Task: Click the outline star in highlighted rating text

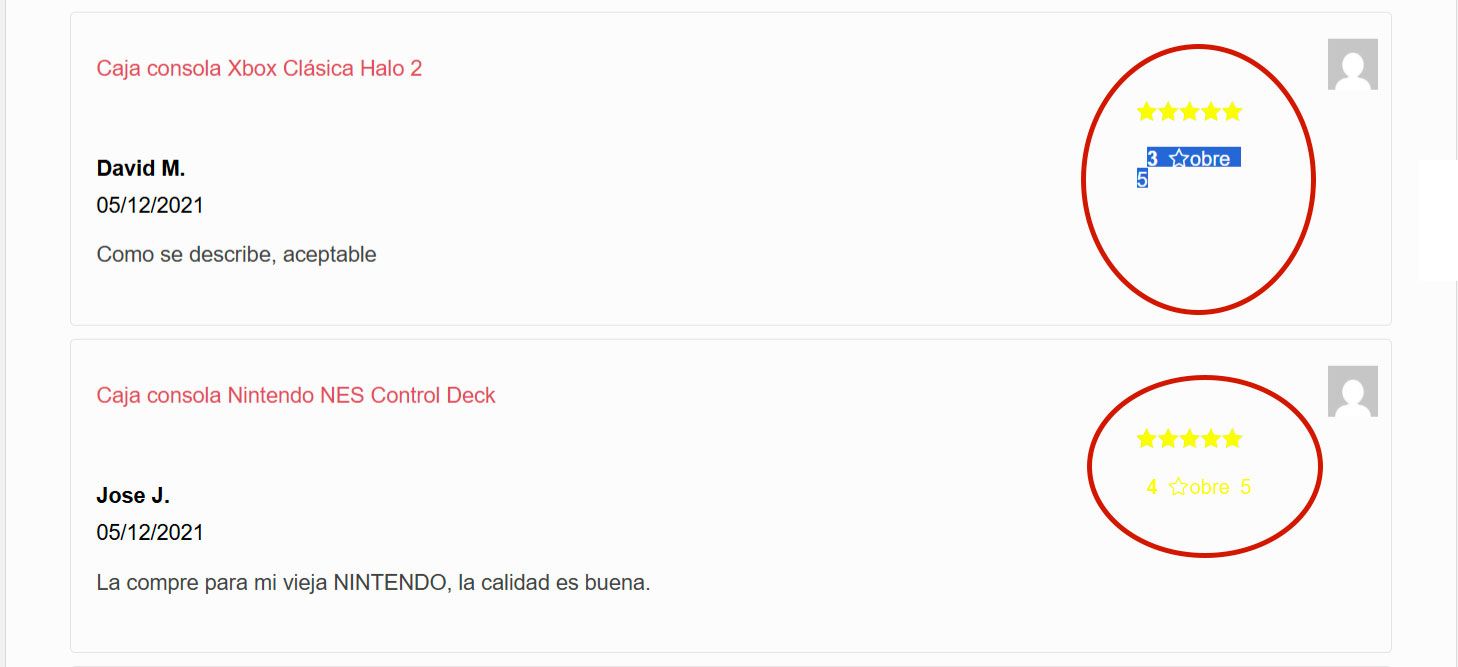Action: pyautogui.click(x=1179, y=159)
